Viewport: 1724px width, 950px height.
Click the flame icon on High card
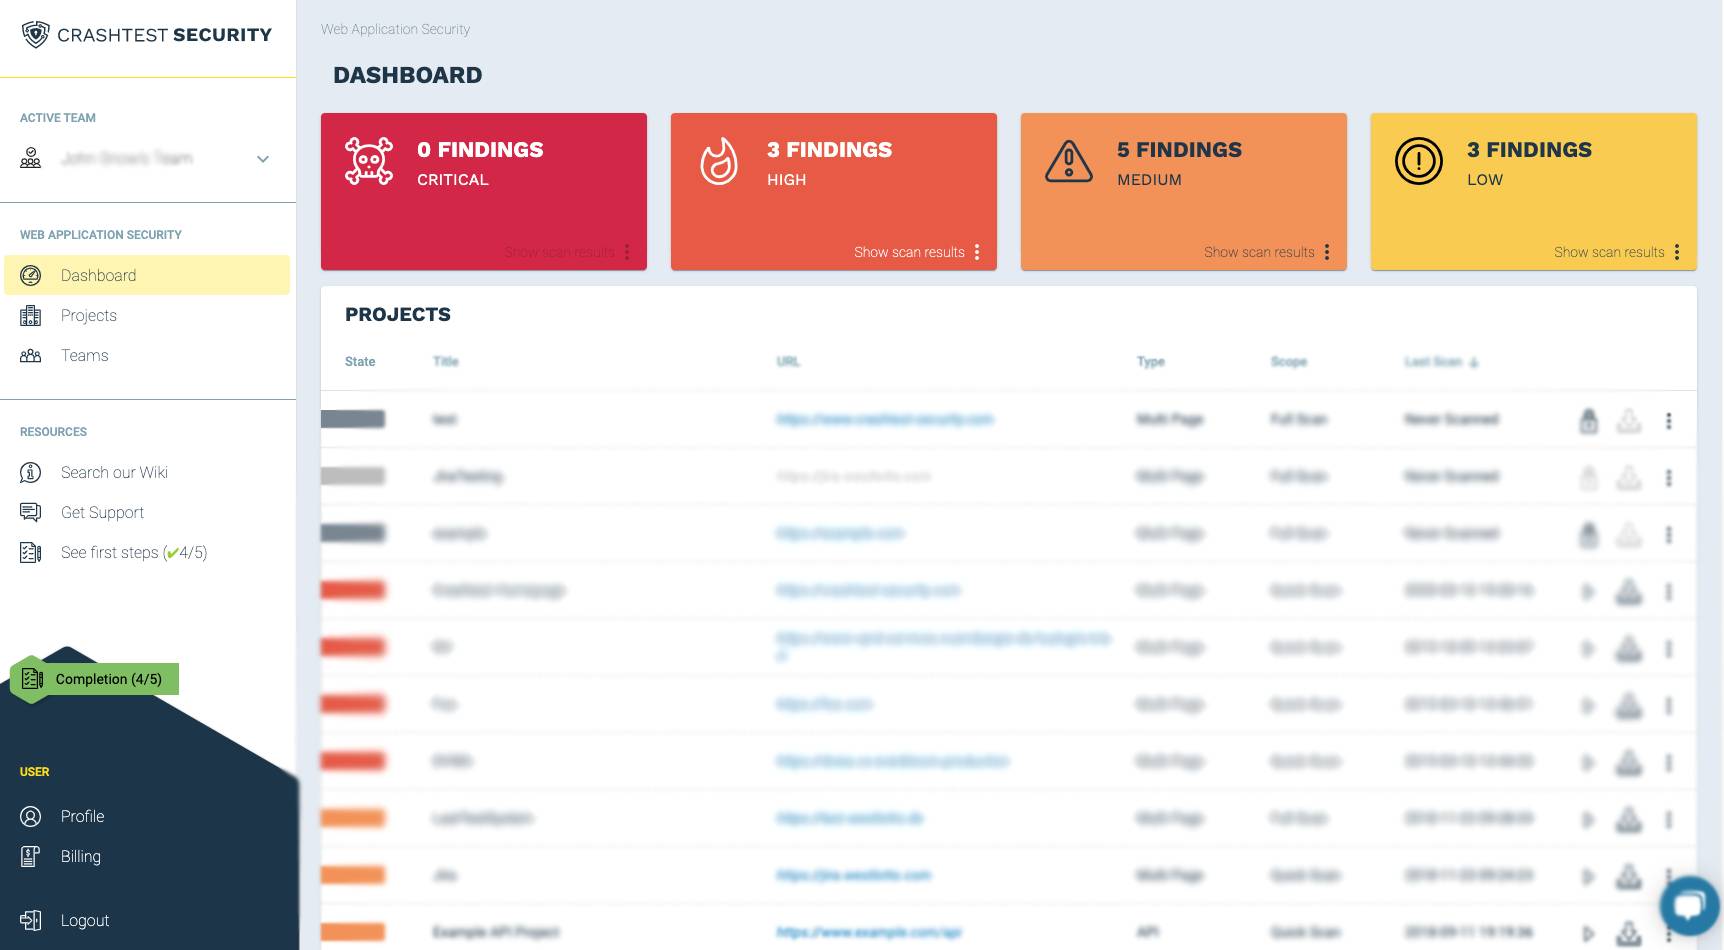click(718, 161)
